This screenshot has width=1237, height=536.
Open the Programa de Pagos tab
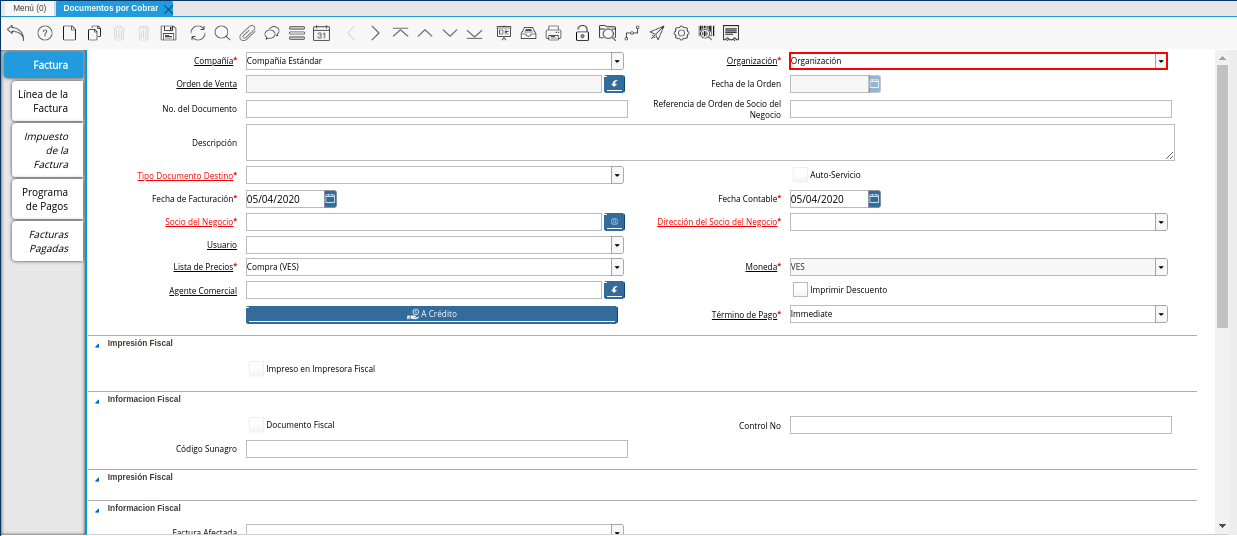(45, 199)
